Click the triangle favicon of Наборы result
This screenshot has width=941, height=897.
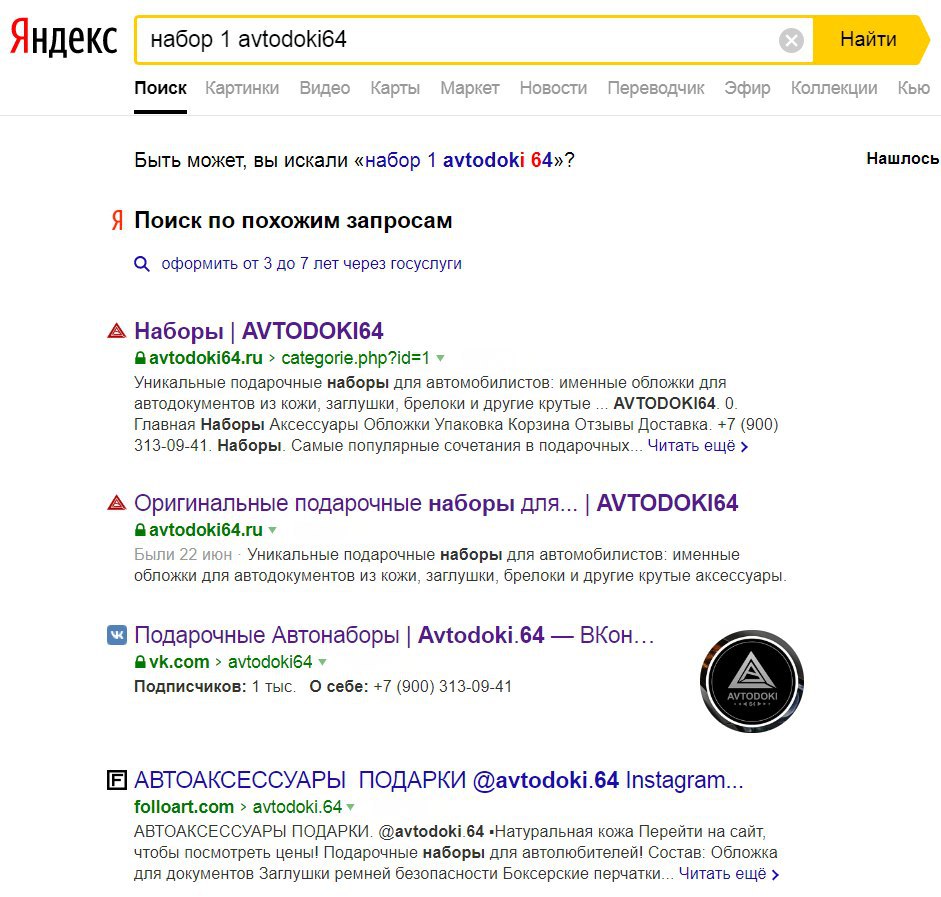116,331
